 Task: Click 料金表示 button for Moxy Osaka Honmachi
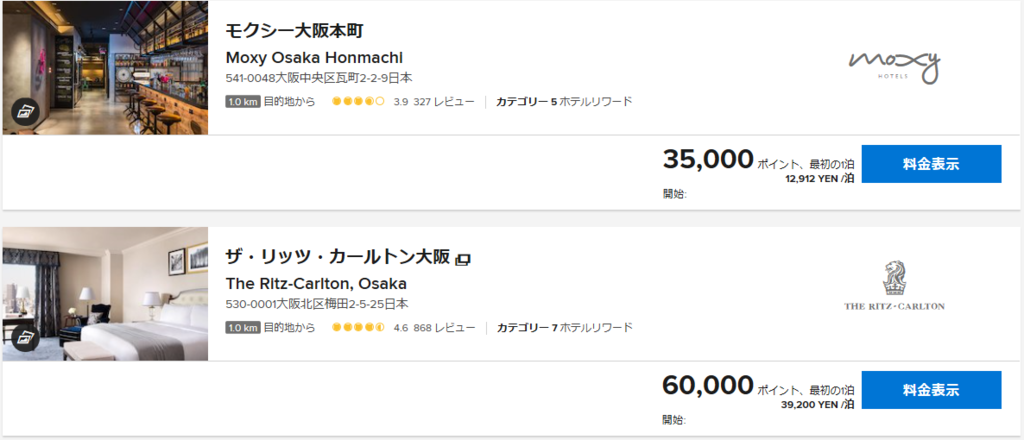pyautogui.click(x=931, y=164)
